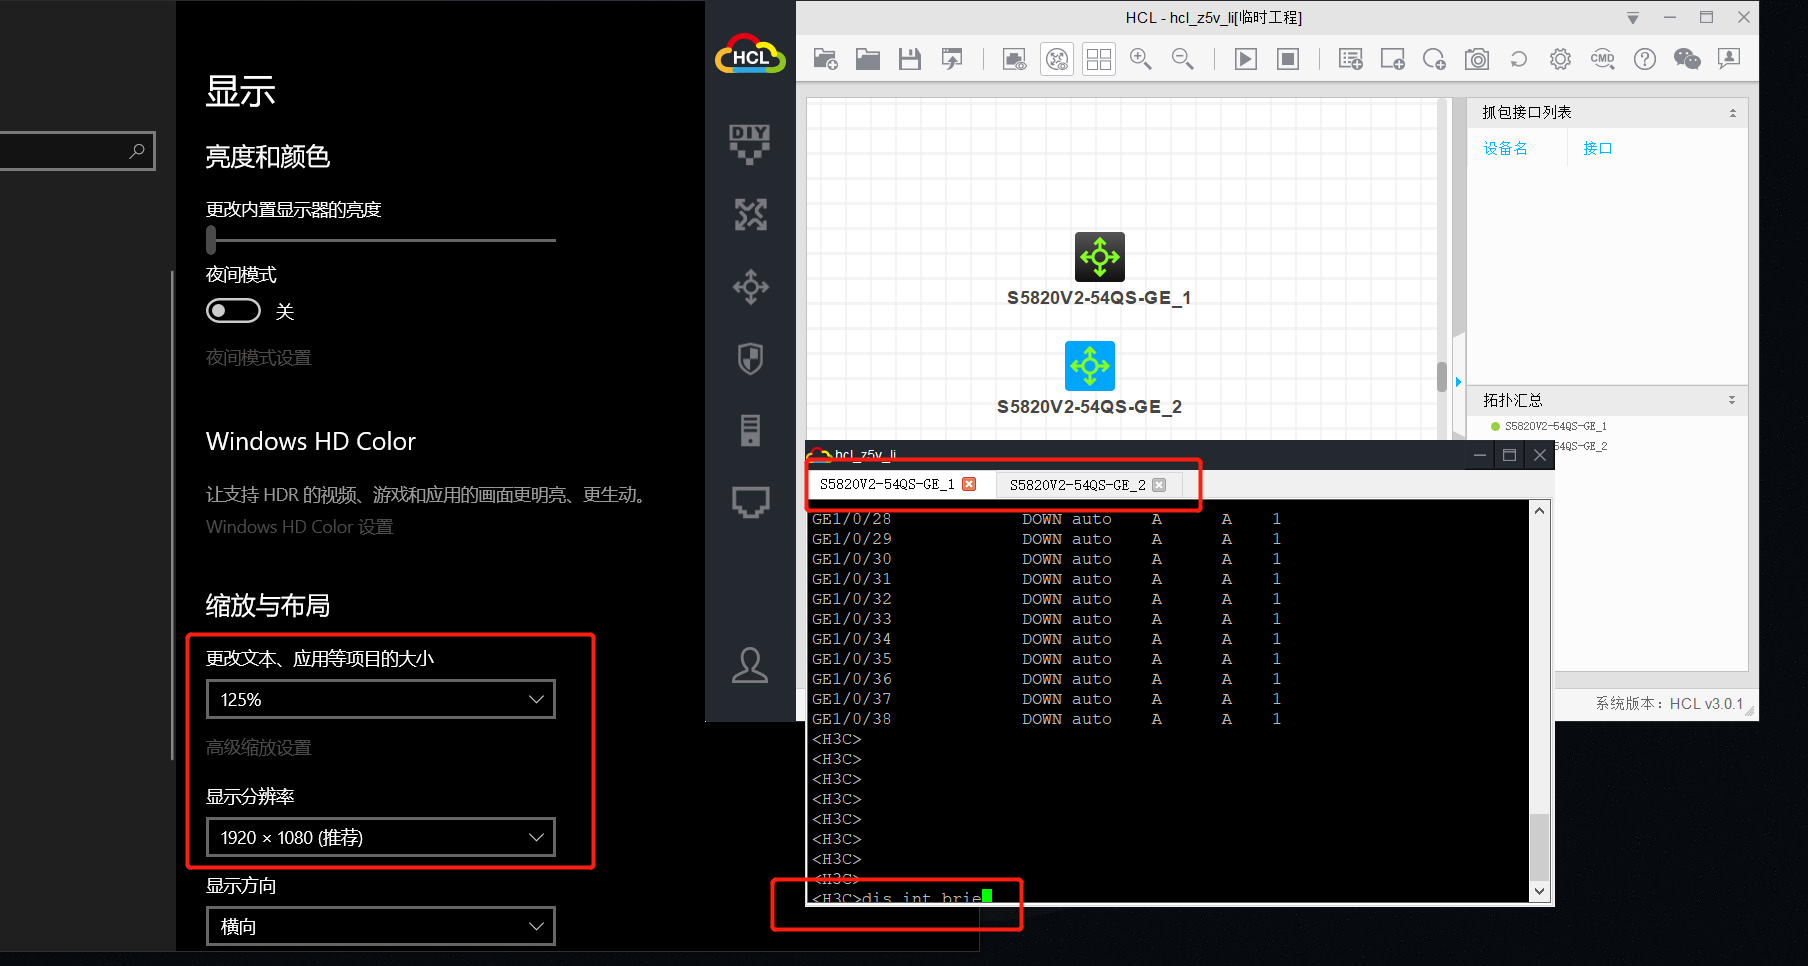This screenshot has width=1808, height=966.
Task: Switch to the S5820V2-54QS-GE_2 terminal tab
Action: [1077, 485]
